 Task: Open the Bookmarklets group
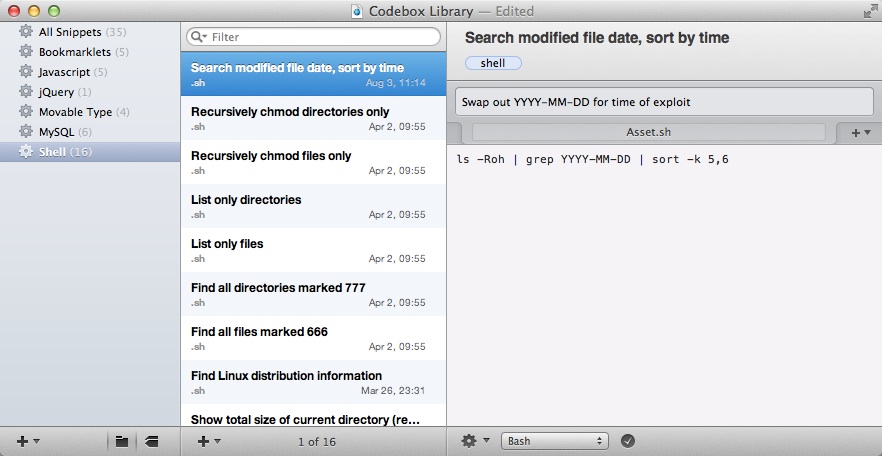pyautogui.click(x=90, y=52)
